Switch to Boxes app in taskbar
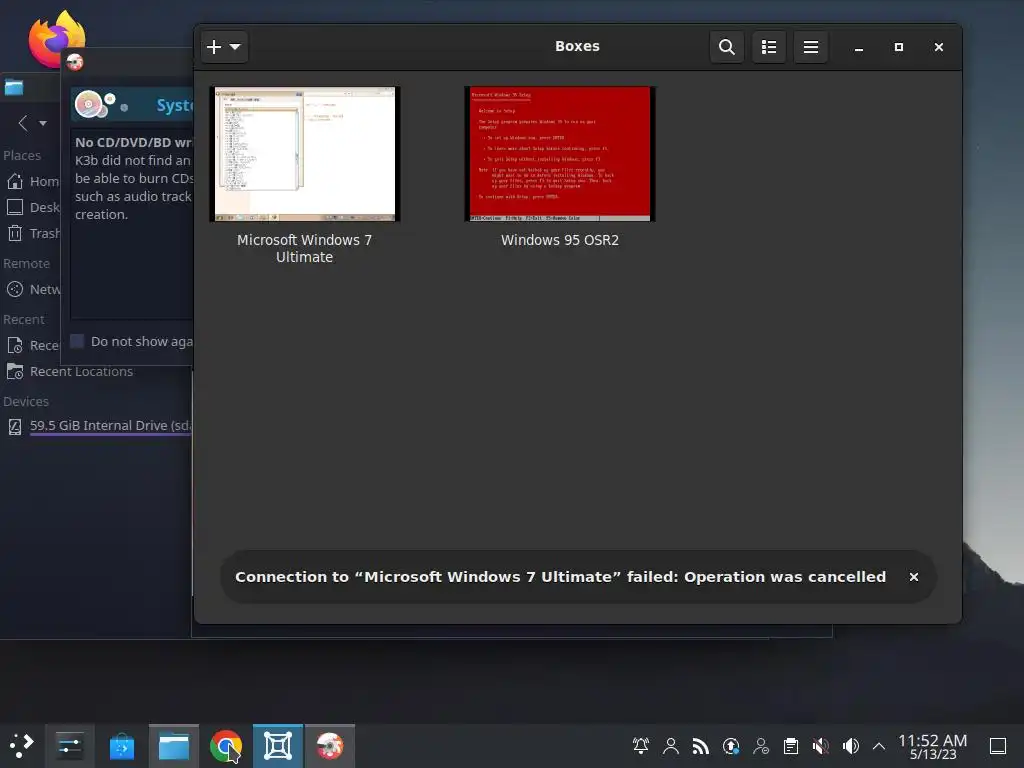 pos(278,746)
